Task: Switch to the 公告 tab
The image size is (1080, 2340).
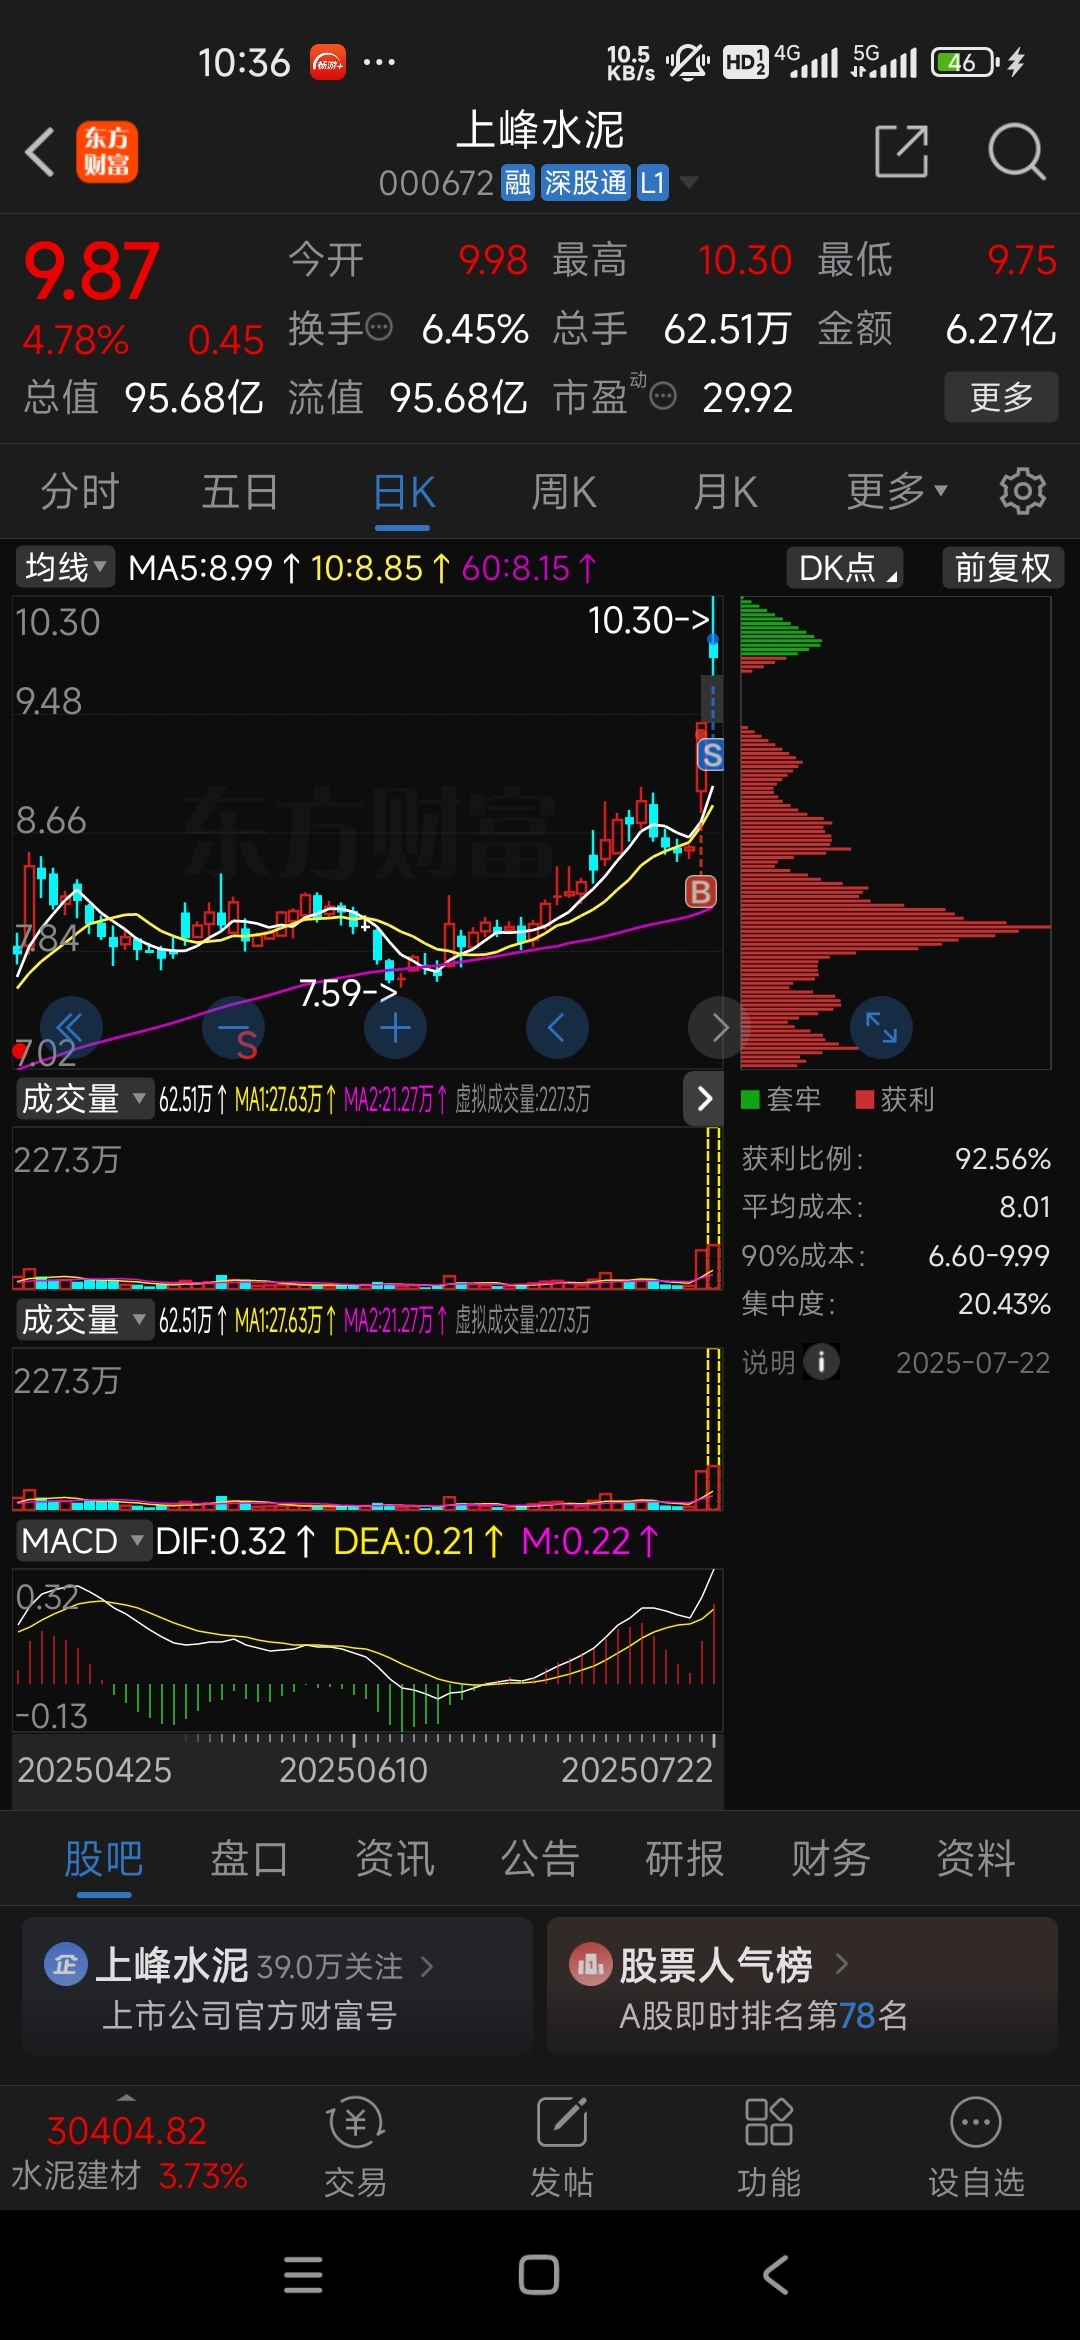Action: pos(540,1859)
